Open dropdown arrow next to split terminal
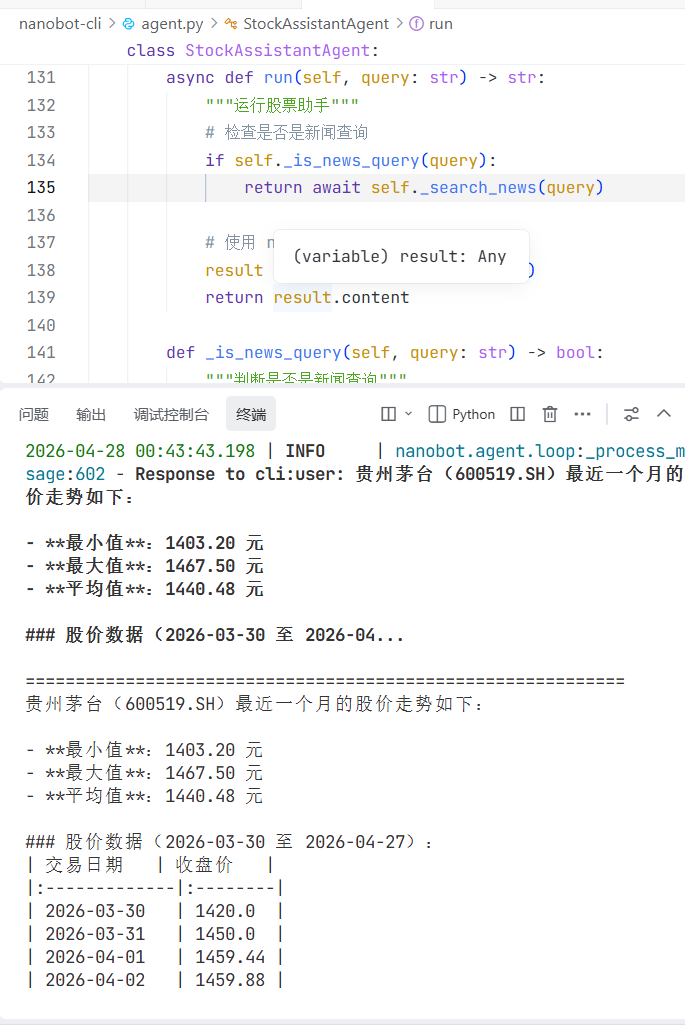The height and width of the screenshot is (1025, 685). (x=409, y=414)
